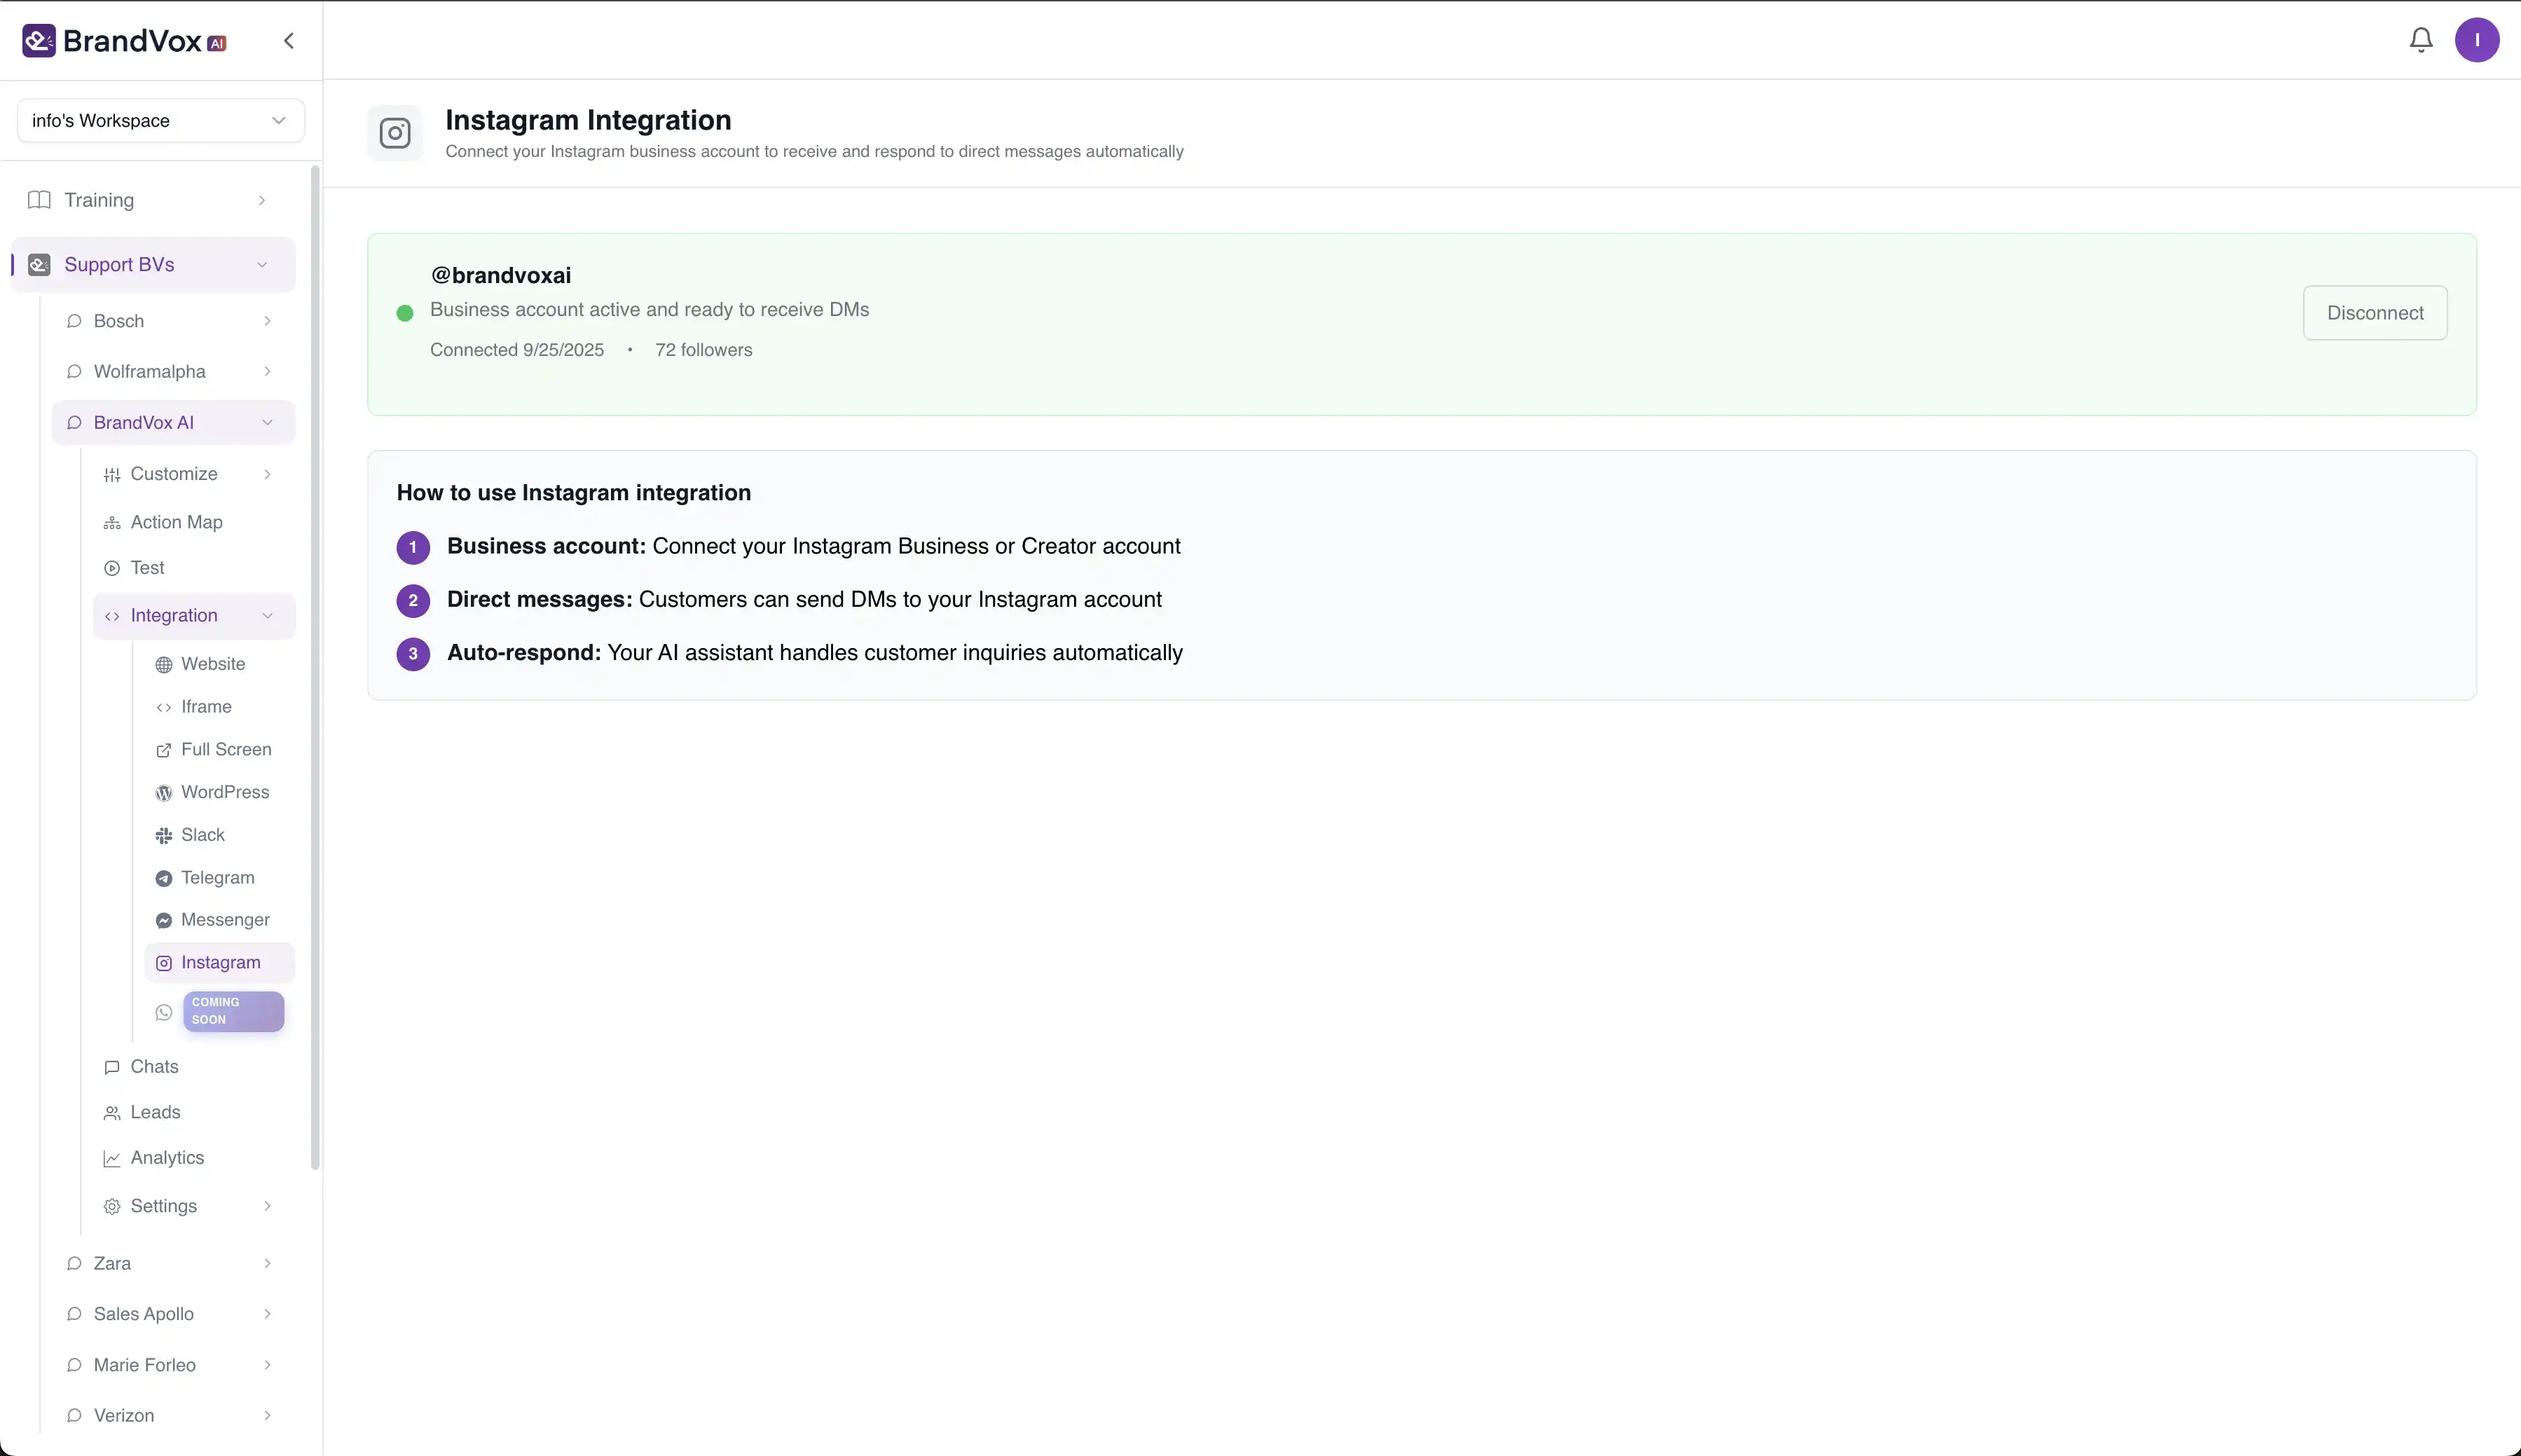Click the Chats message icon
The width and height of the screenshot is (2521, 1456).
(x=112, y=1067)
